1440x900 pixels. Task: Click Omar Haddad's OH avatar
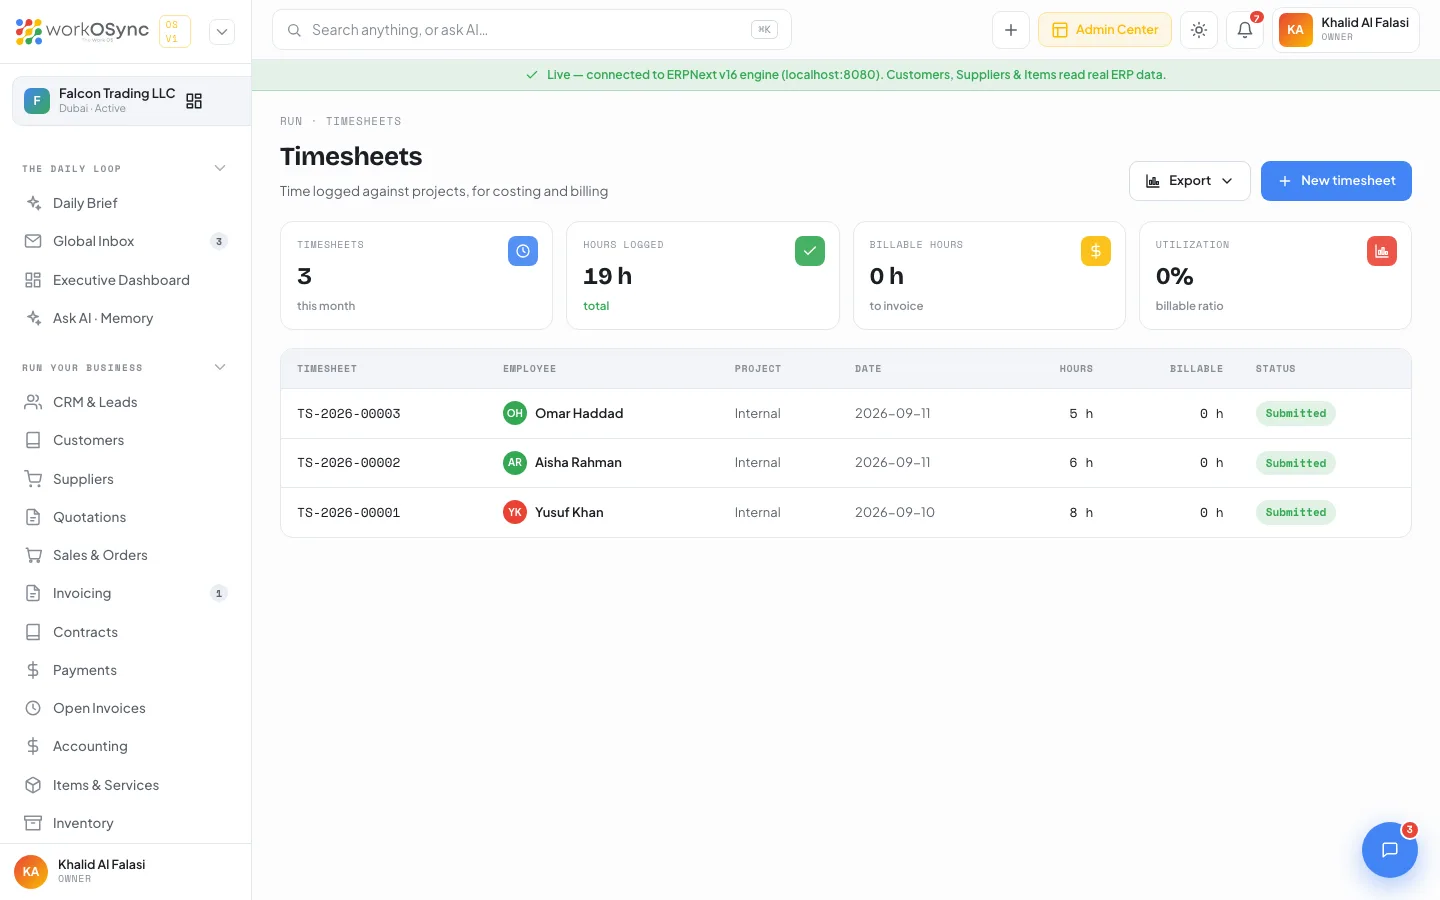(x=515, y=413)
